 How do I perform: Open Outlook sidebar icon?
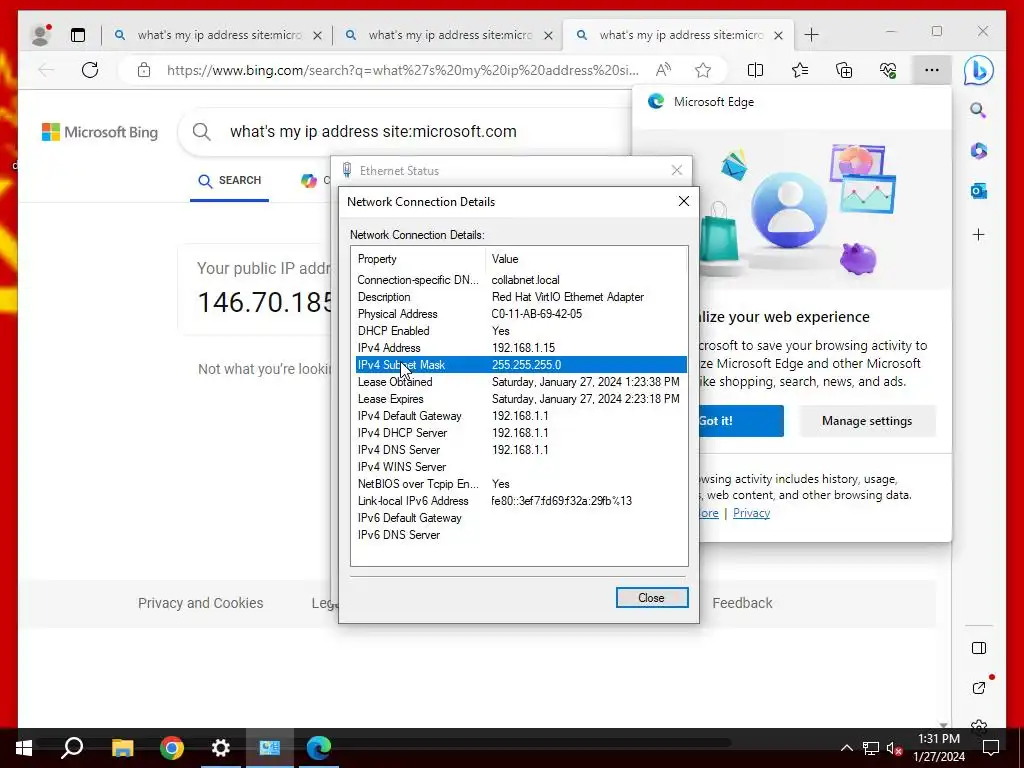(x=978, y=191)
